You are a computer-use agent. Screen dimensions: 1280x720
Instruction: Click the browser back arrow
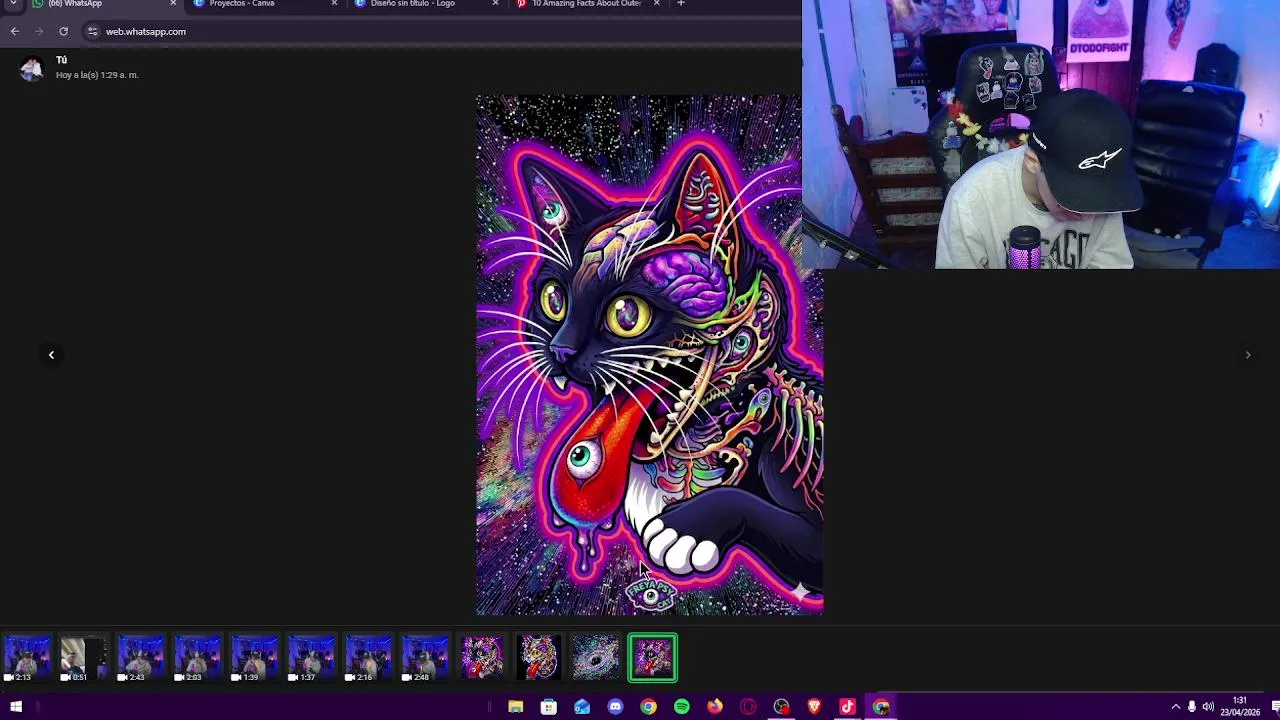(15, 31)
